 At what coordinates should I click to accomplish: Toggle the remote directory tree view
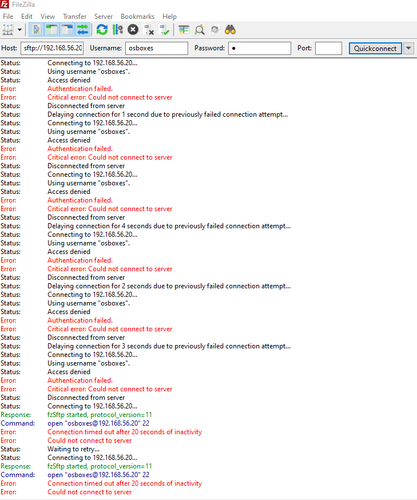[67, 30]
